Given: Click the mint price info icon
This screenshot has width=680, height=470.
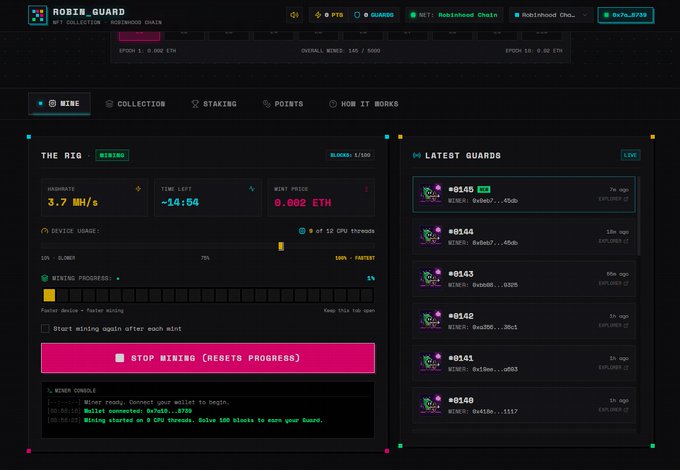Looking at the screenshot, I should [x=366, y=189].
